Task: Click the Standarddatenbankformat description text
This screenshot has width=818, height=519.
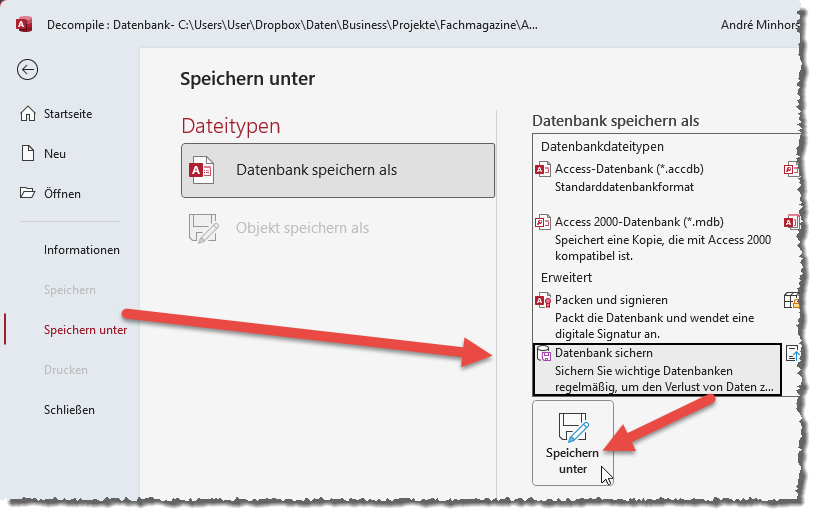Action: coord(624,187)
